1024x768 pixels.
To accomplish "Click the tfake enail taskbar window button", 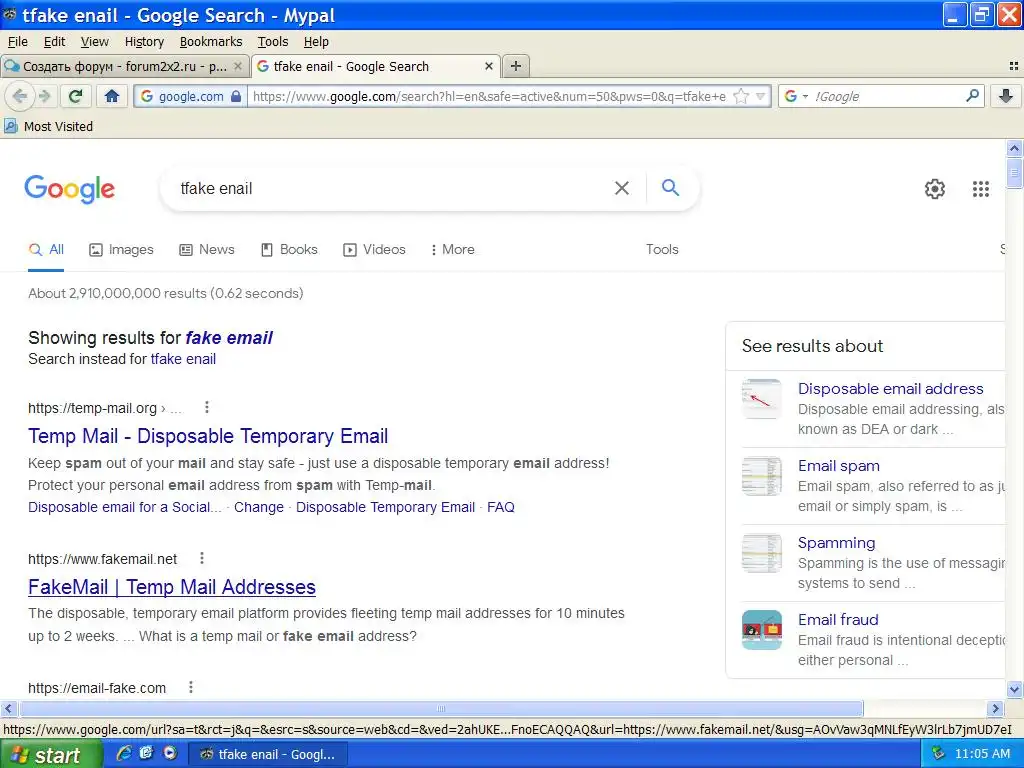I will [268, 755].
